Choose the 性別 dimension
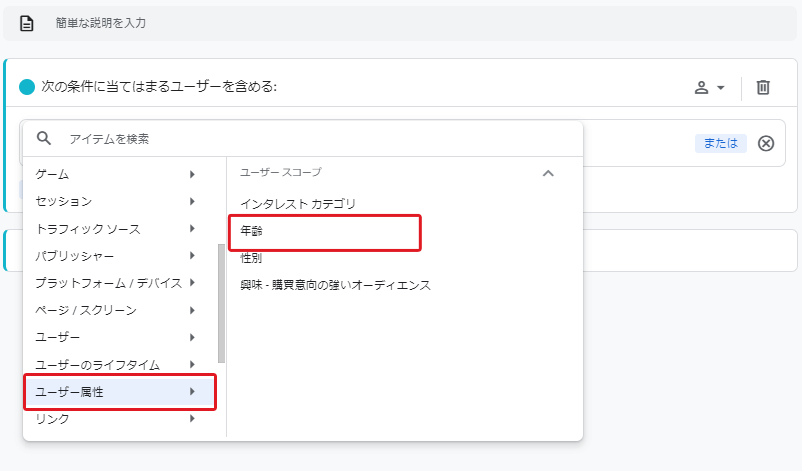Image resolution: width=802 pixels, height=471 pixels. (251, 258)
